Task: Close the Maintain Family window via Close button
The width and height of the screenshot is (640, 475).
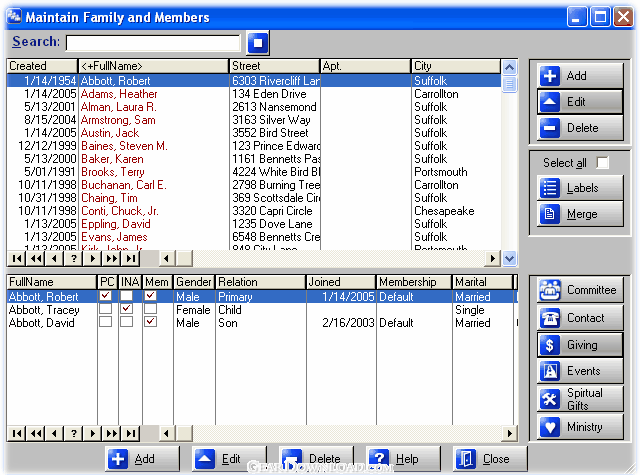Action: [x=490, y=459]
